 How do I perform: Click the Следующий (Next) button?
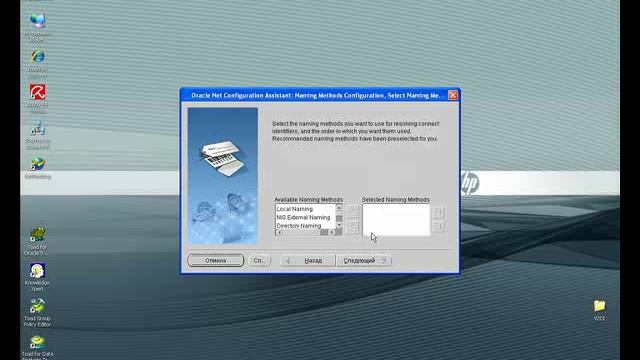coord(364,260)
